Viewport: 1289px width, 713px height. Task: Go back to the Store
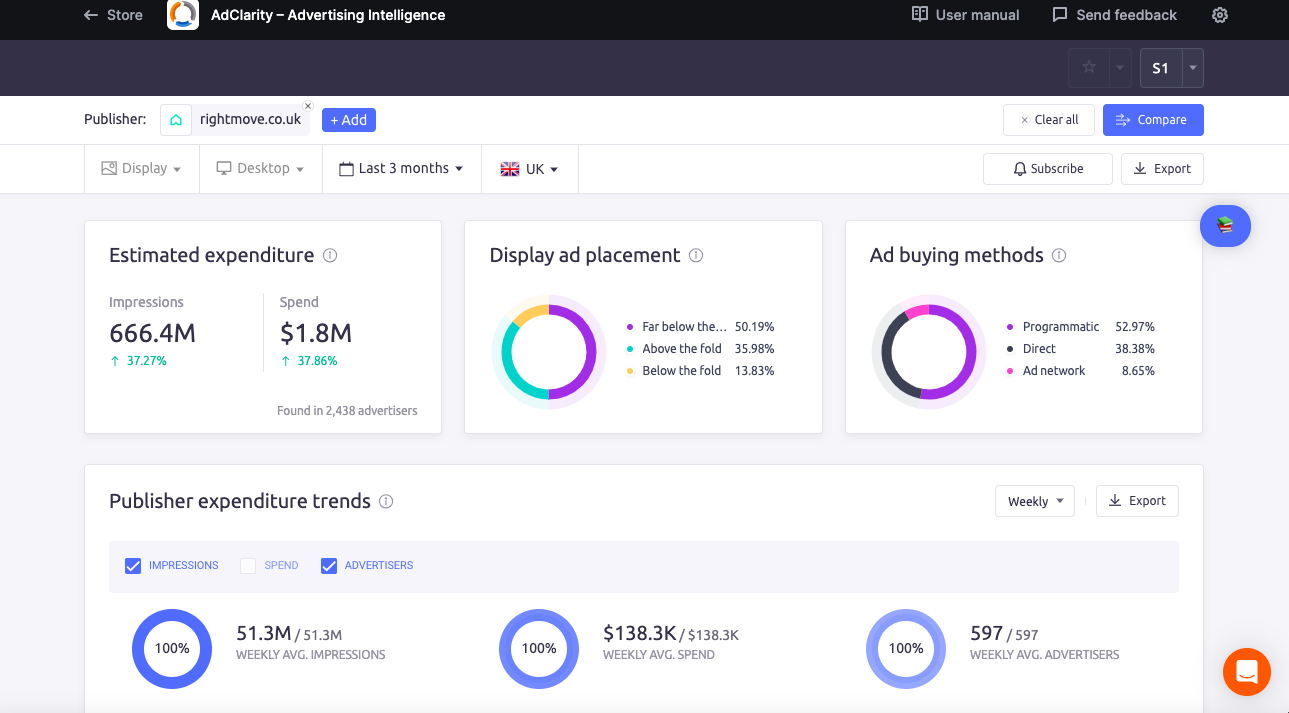pyautogui.click(x=113, y=15)
